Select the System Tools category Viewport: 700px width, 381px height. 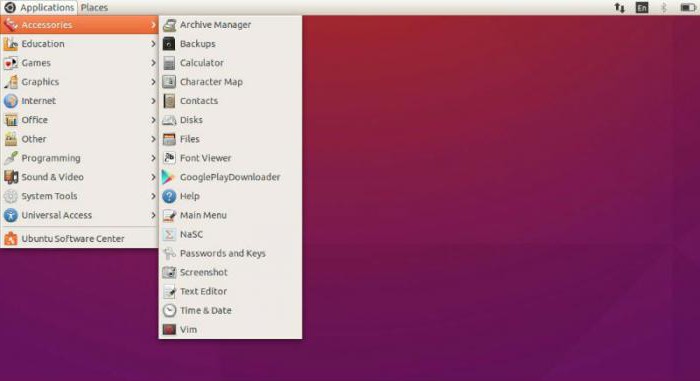pyautogui.click(x=79, y=196)
